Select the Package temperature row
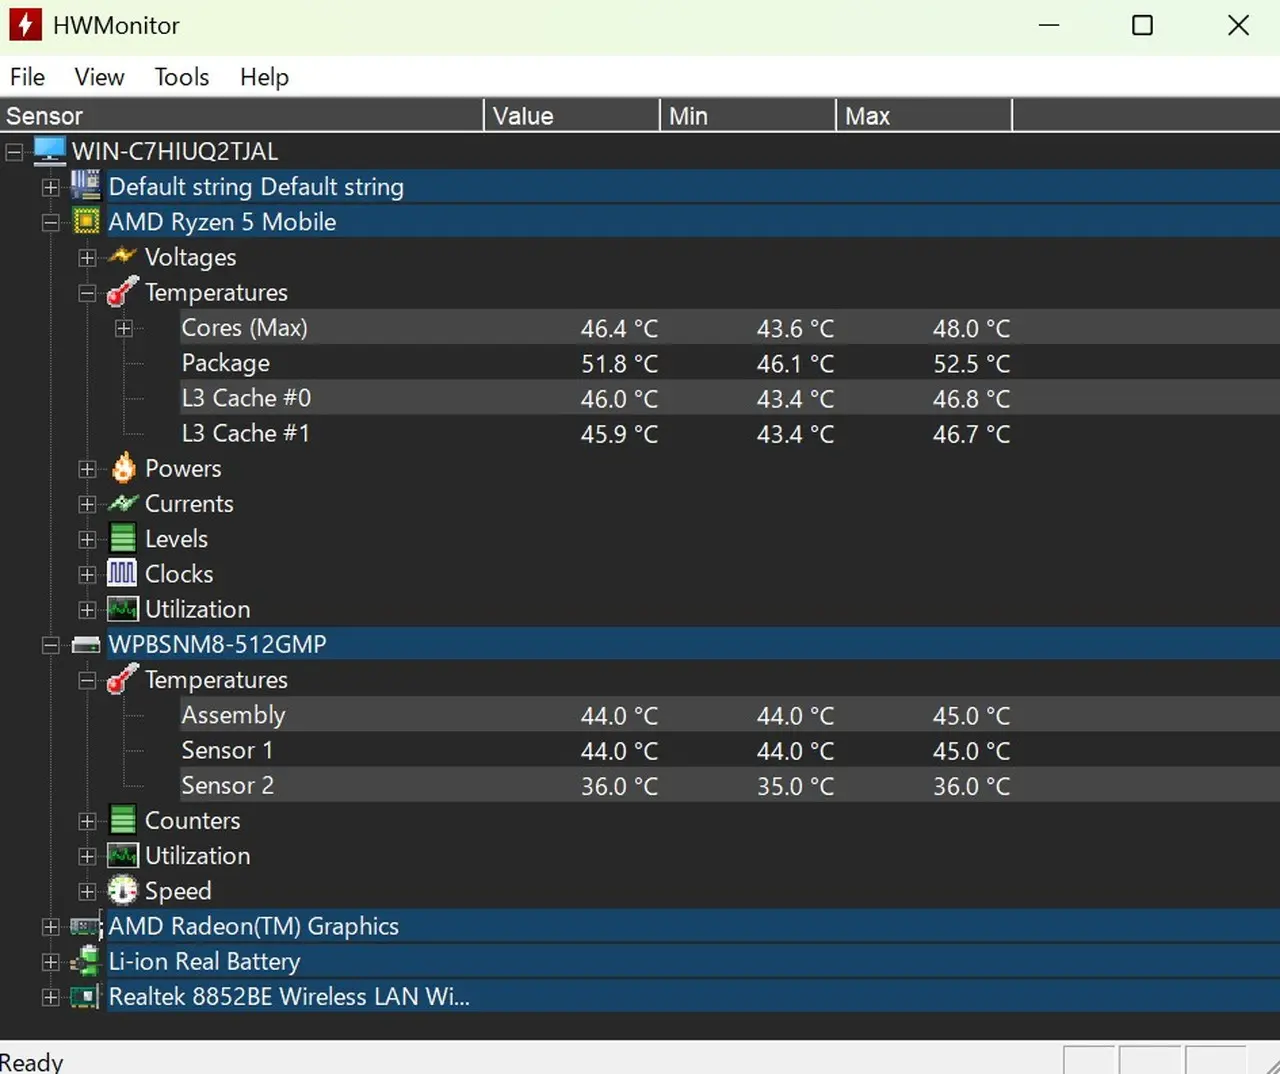Image resolution: width=1280 pixels, height=1074 pixels. [x=225, y=363]
